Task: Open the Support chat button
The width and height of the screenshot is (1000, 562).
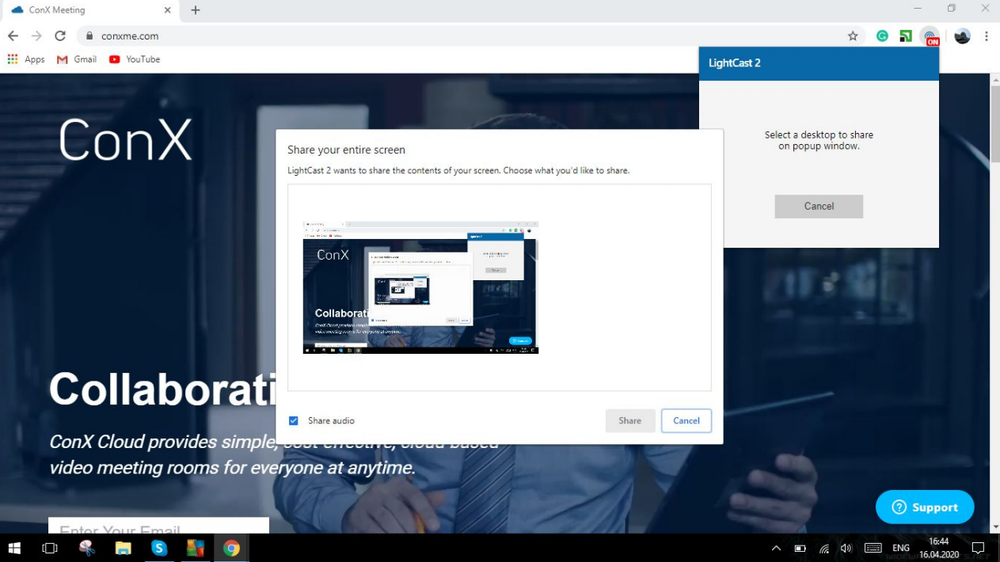Action: click(925, 507)
